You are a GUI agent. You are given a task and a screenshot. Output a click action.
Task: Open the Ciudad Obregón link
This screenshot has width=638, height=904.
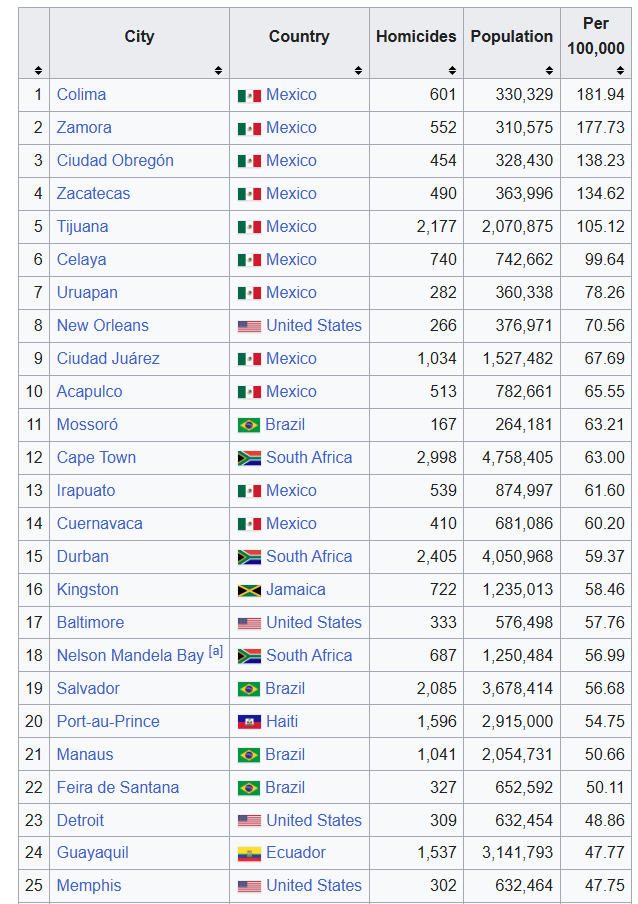[x=115, y=161]
